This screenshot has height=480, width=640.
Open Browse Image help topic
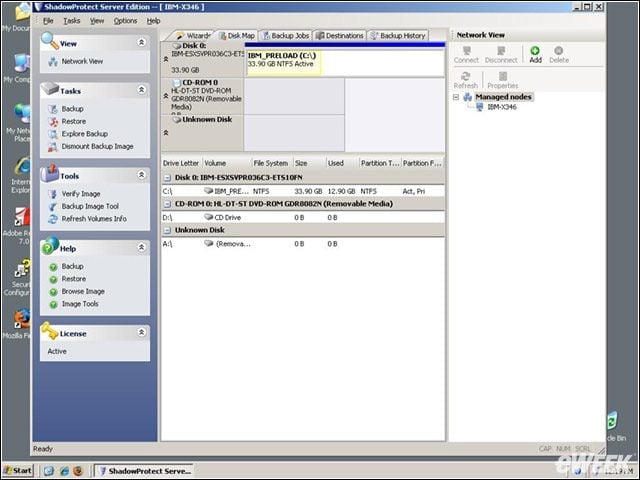pos(83,291)
